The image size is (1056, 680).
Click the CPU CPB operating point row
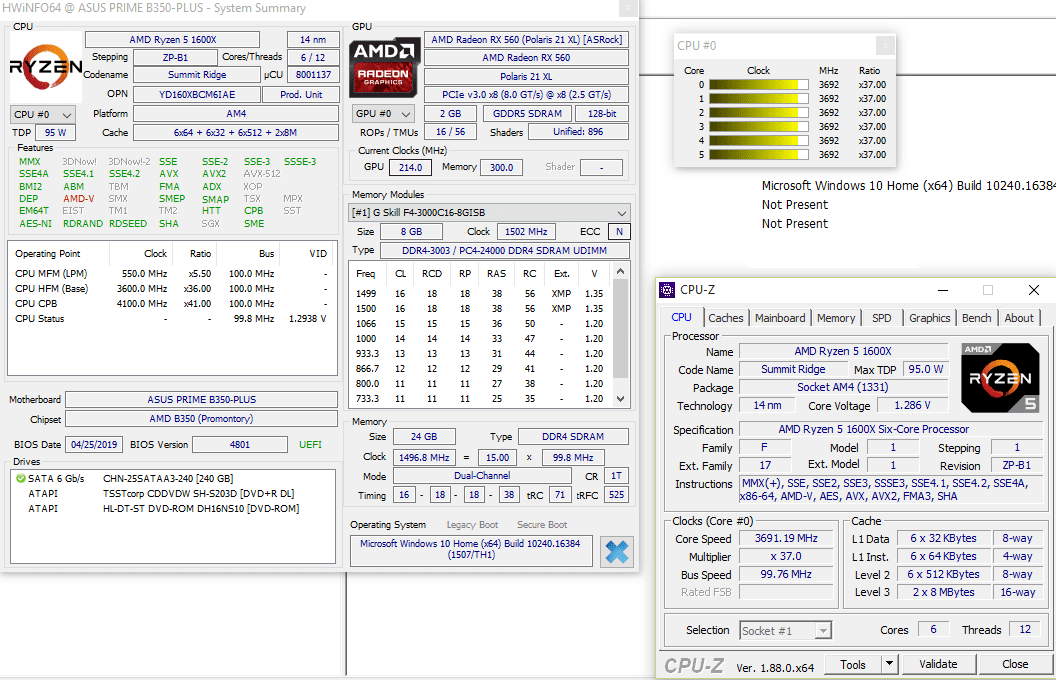[171, 304]
